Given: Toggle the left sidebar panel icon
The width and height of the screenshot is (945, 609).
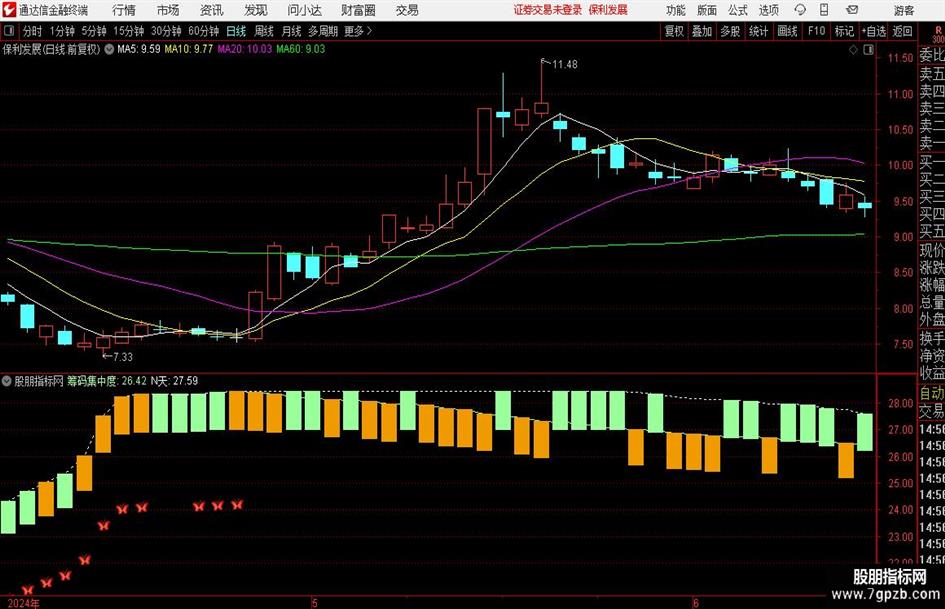Looking at the screenshot, I should click(x=8, y=31).
